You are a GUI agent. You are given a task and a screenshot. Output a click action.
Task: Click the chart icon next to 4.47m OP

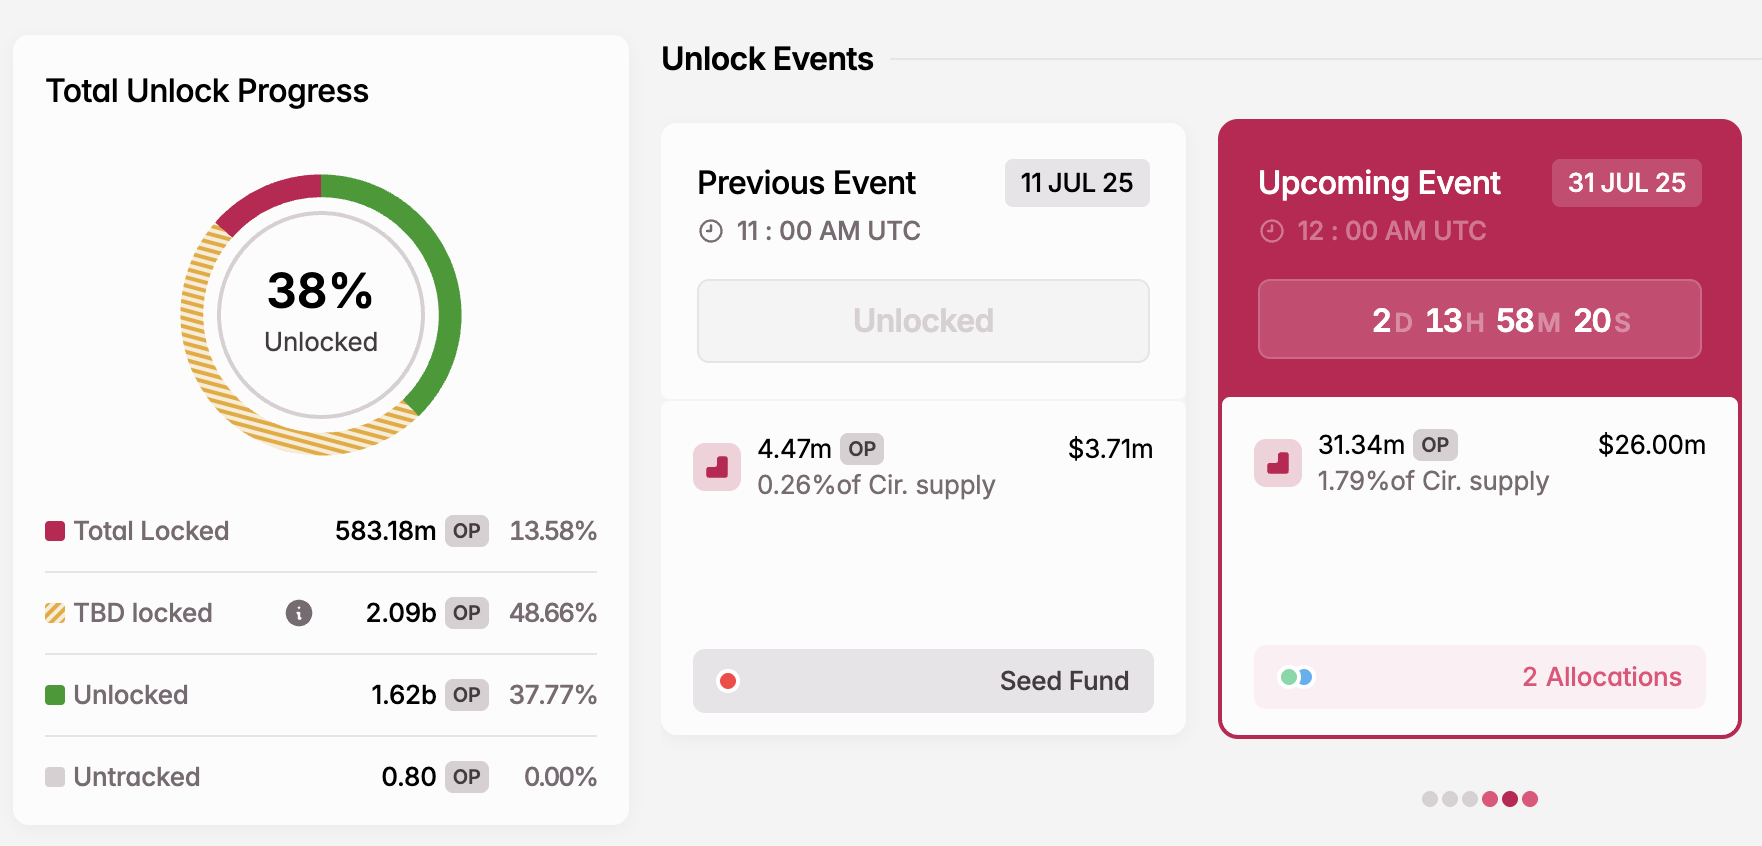click(x=716, y=466)
